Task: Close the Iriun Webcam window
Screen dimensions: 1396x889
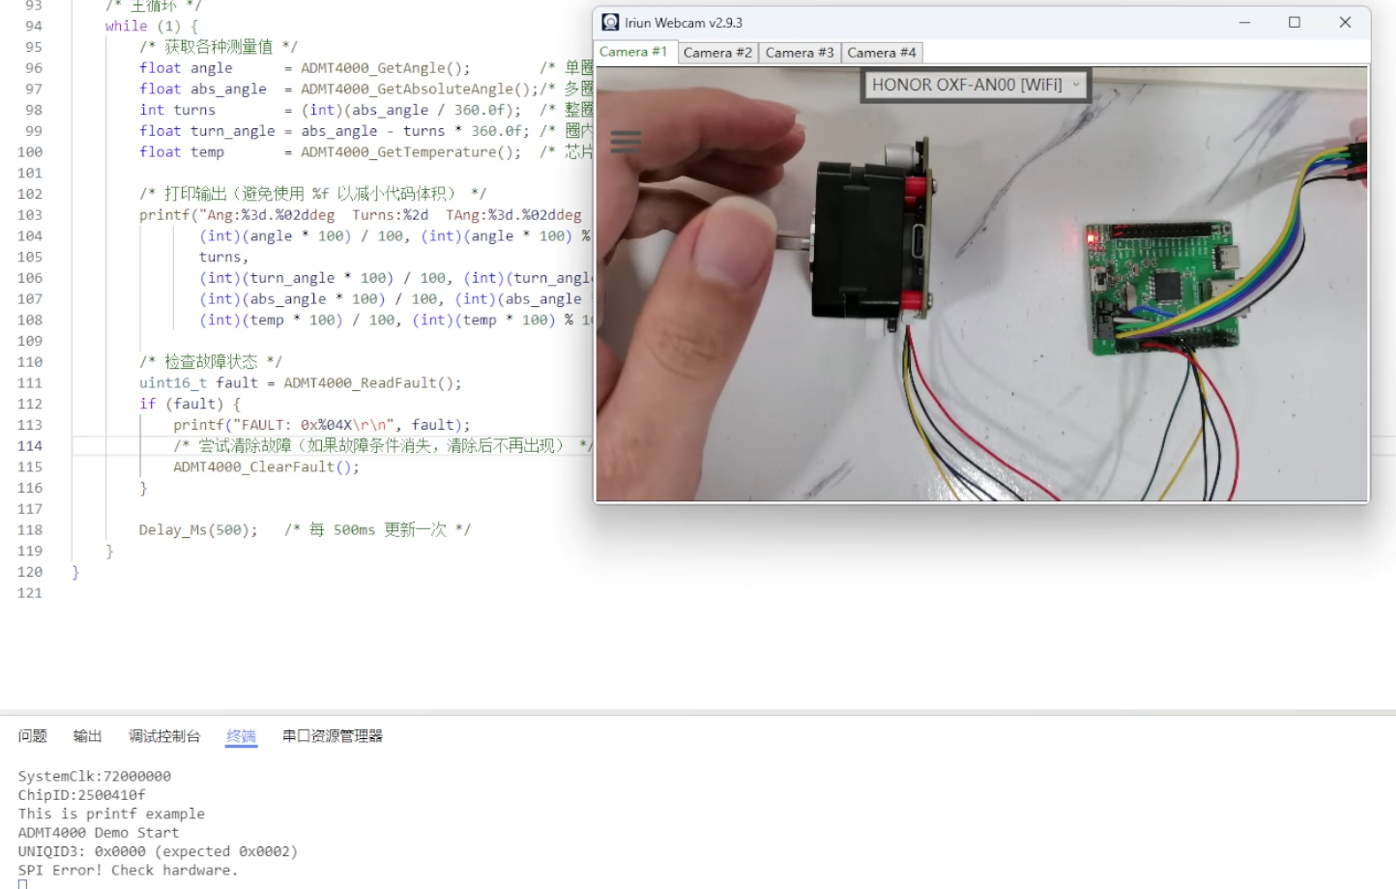Action: [1345, 22]
